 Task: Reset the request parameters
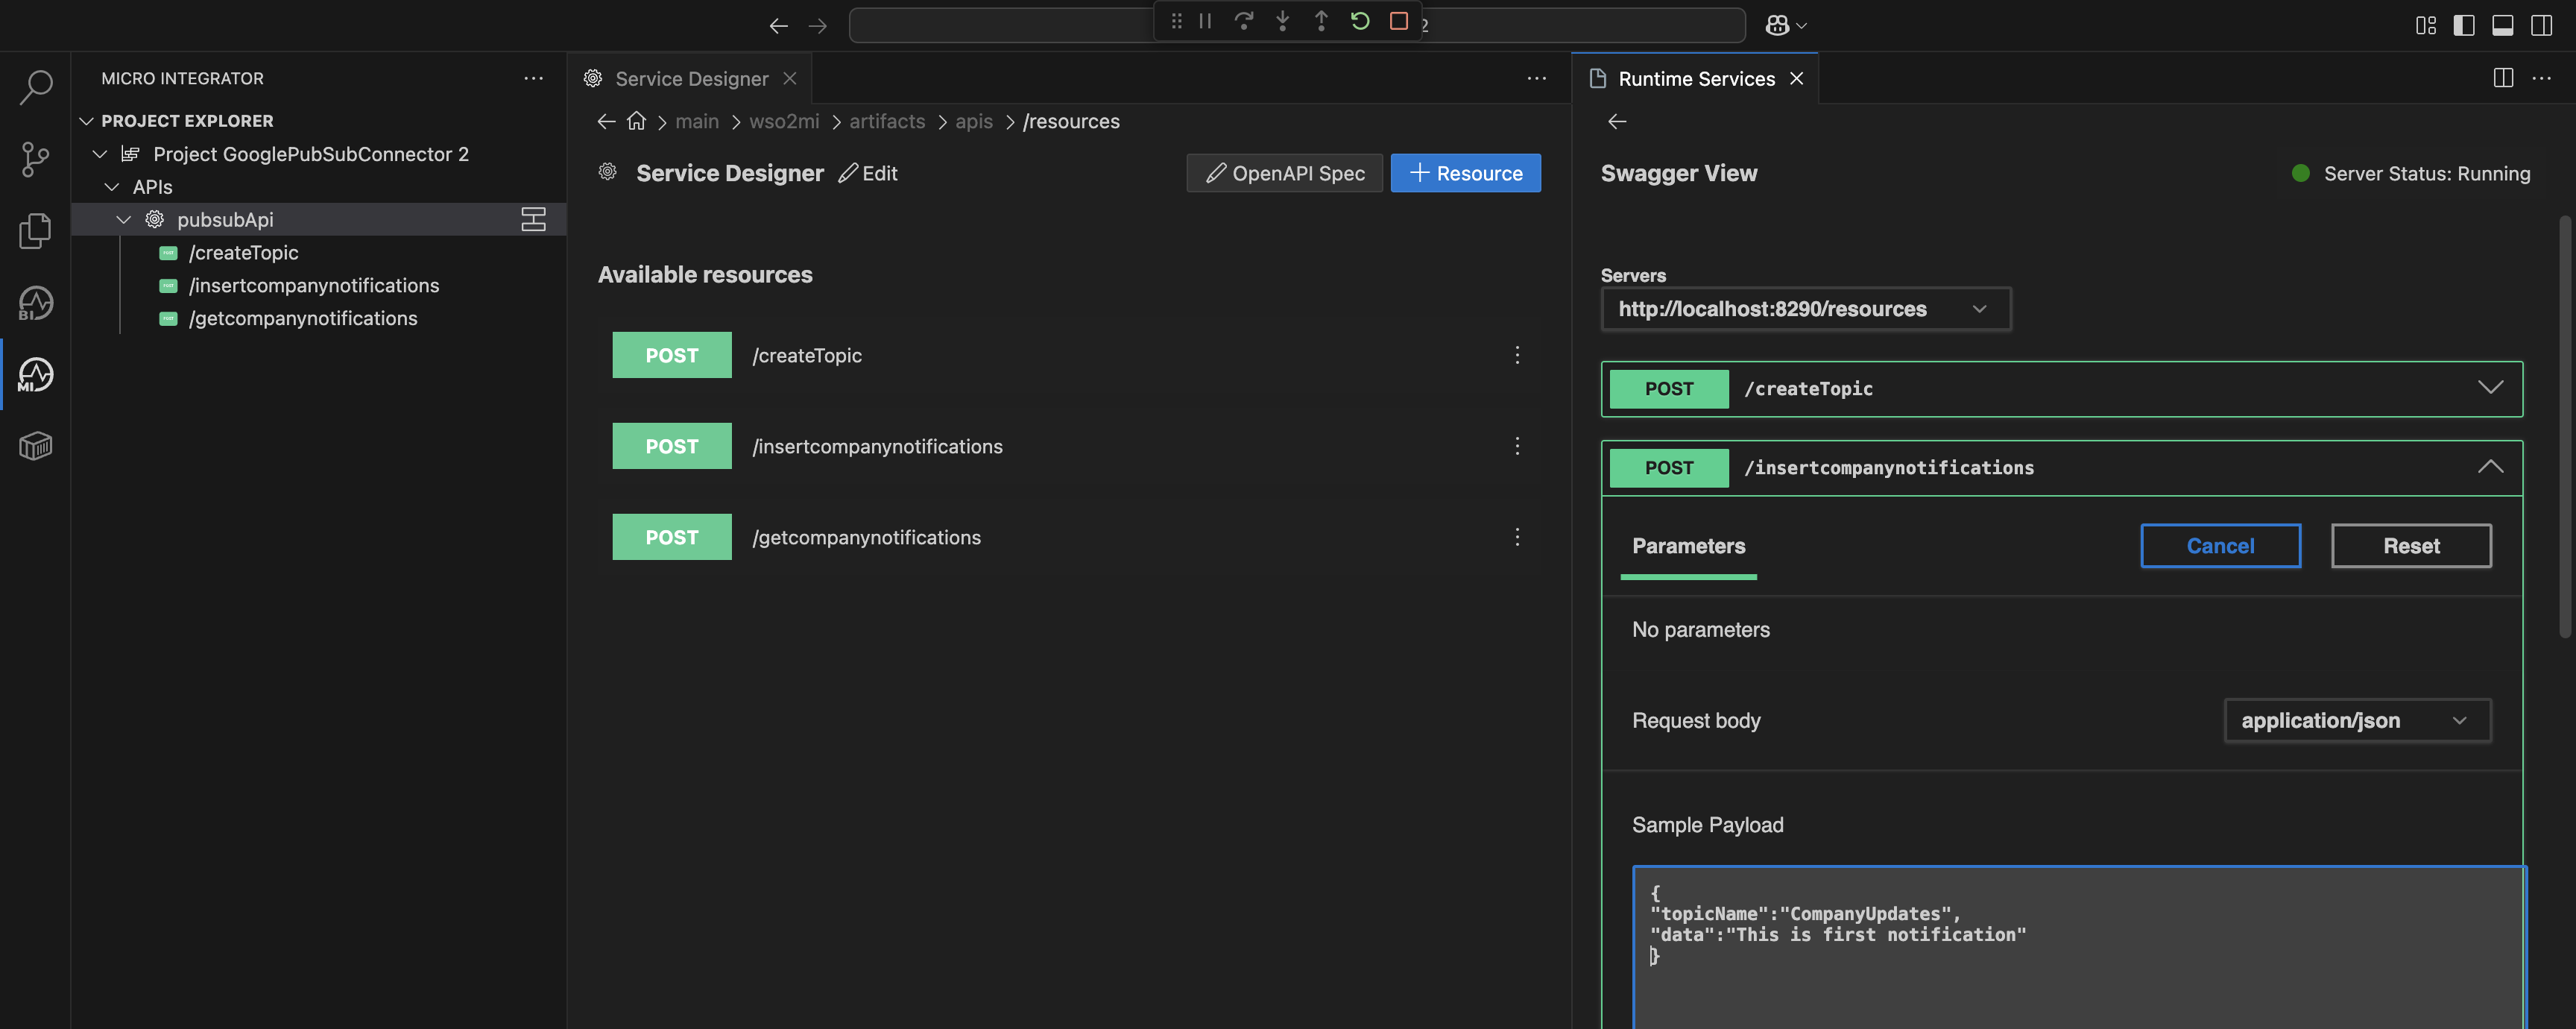2411,546
